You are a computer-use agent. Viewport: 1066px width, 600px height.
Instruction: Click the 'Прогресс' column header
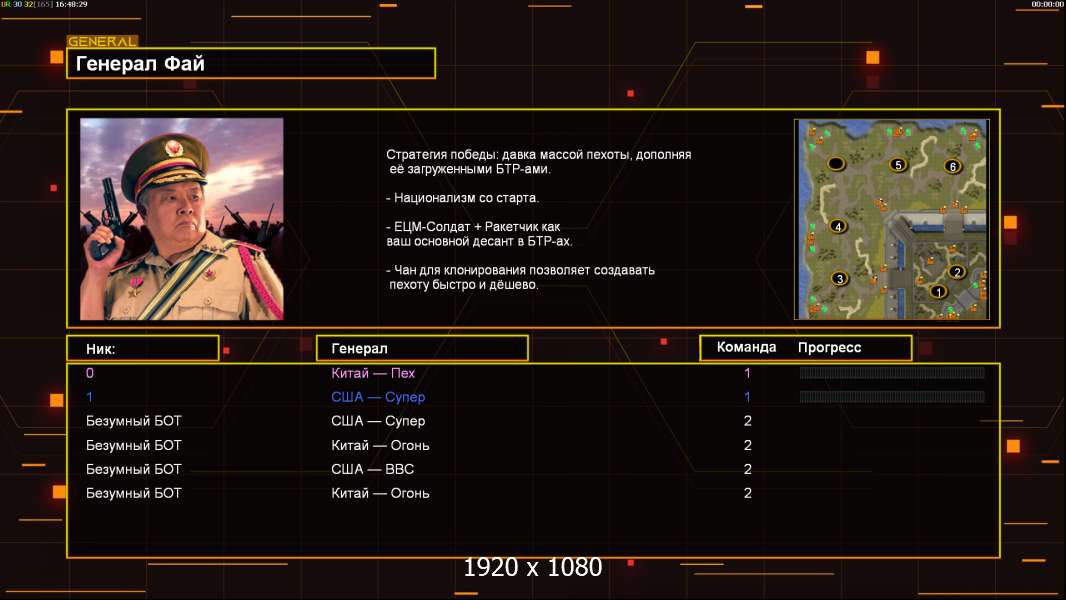[829, 347]
